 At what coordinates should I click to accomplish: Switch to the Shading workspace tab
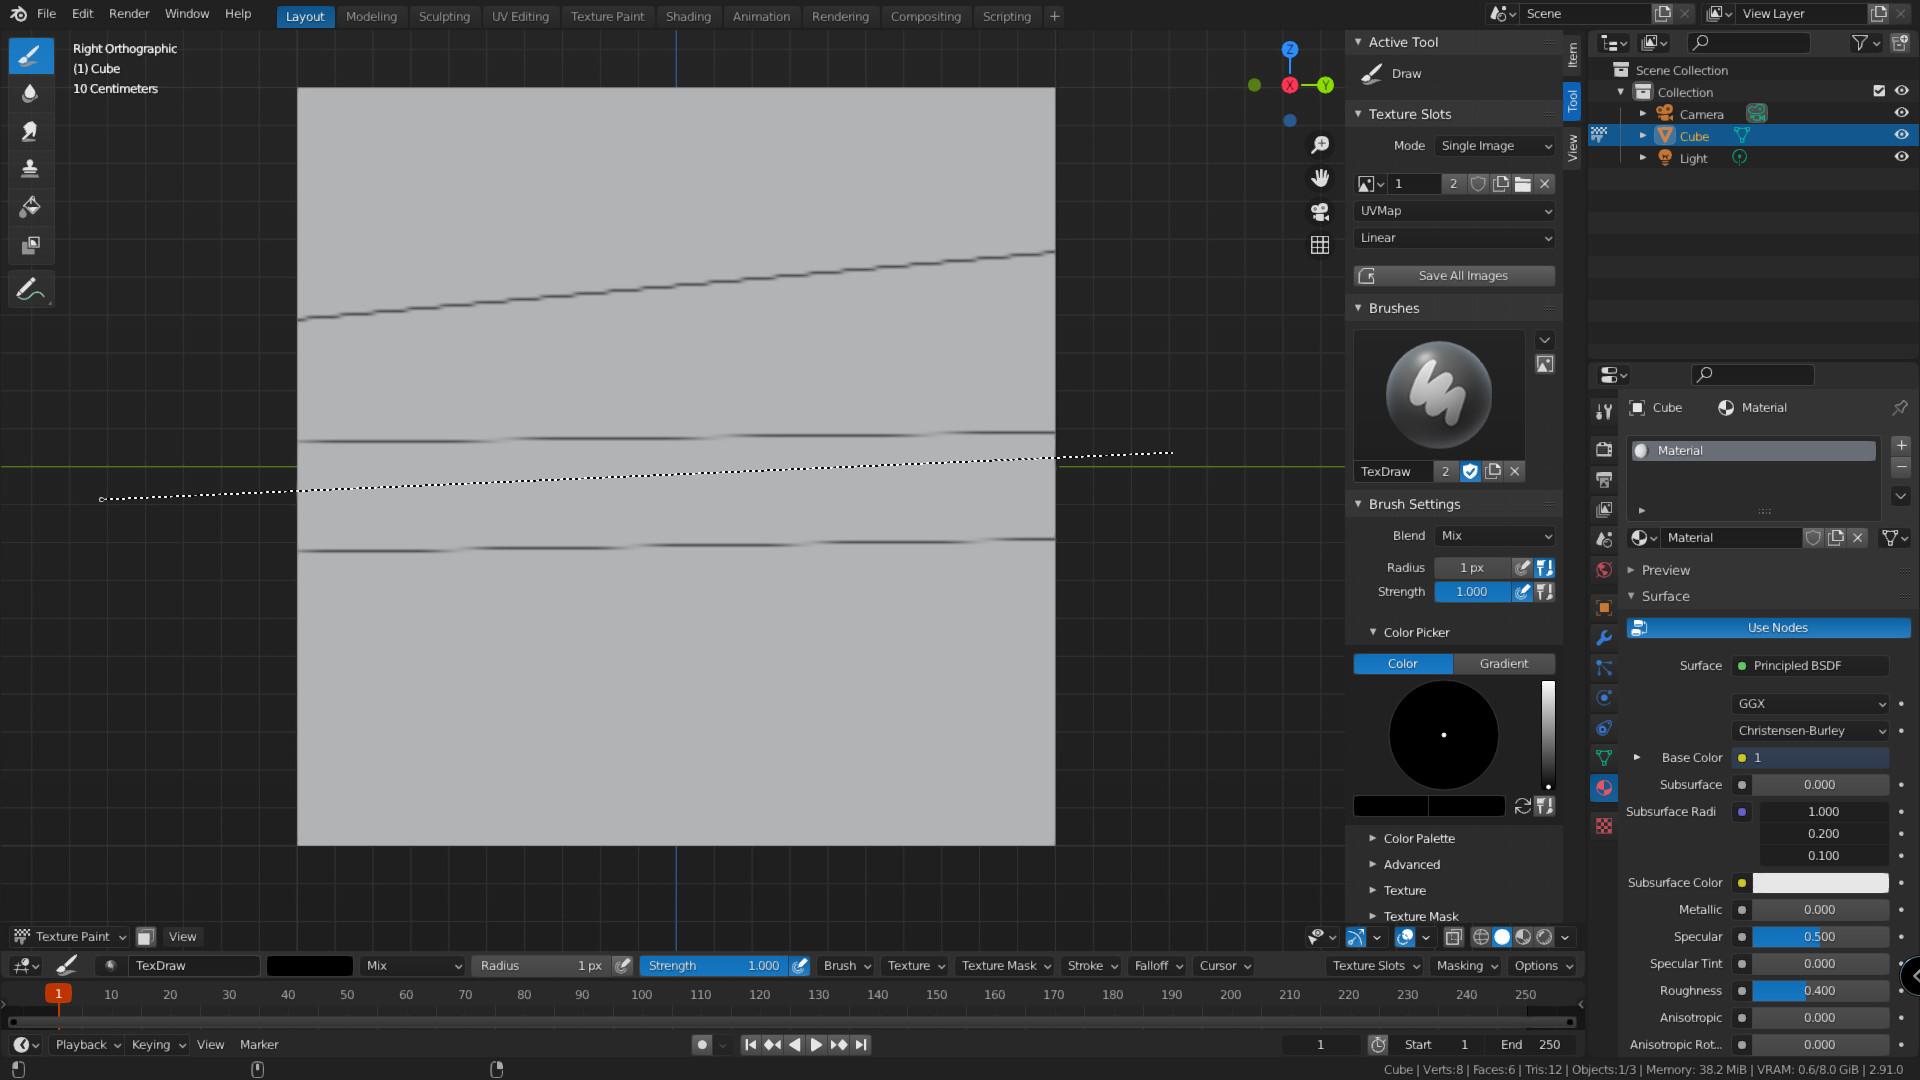(688, 16)
